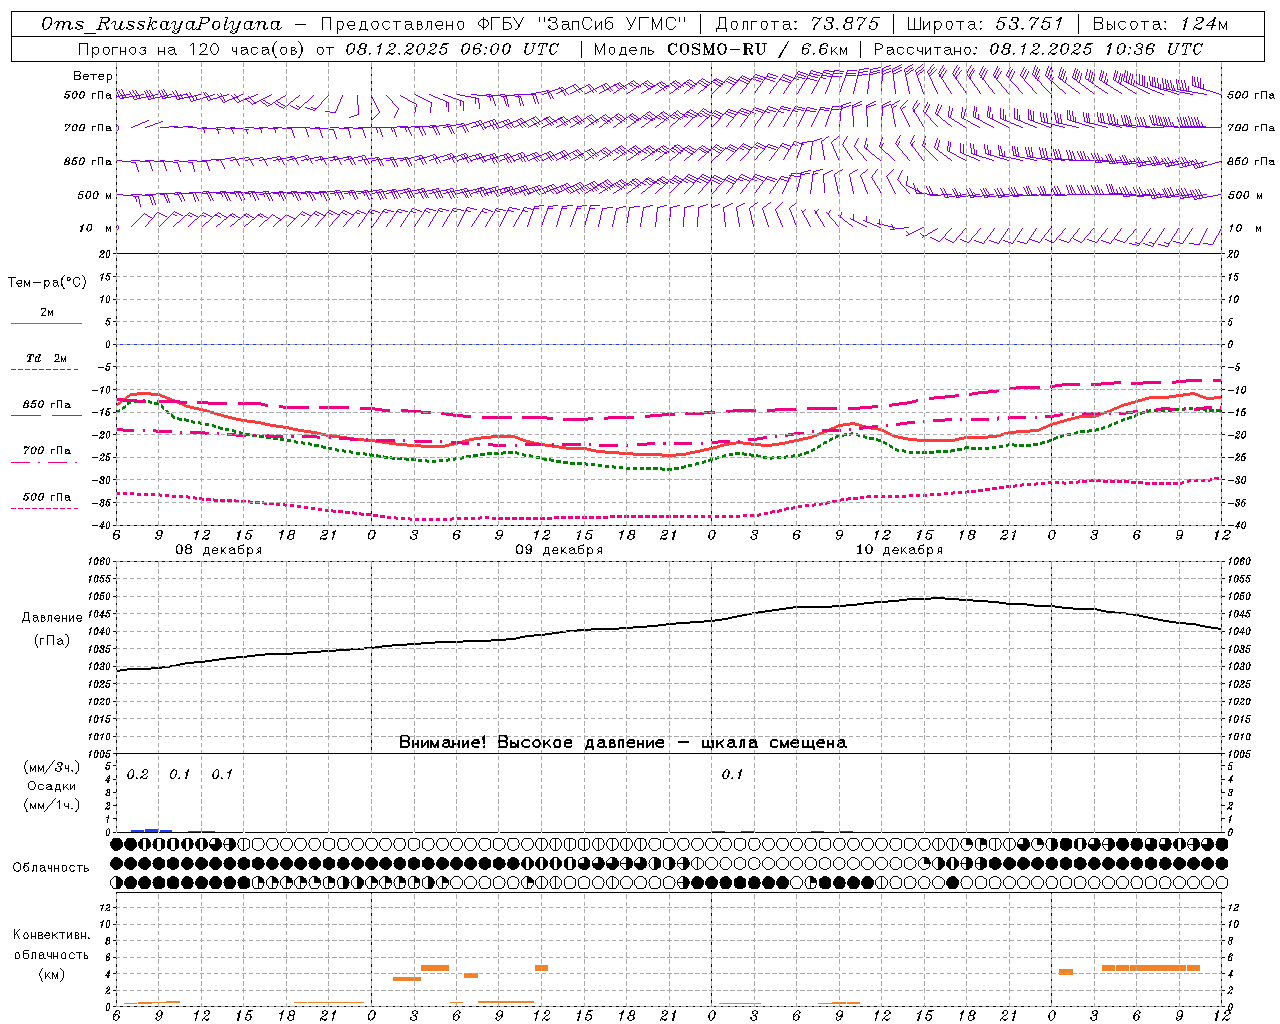Click the 'Td 2м' dew point legend entry
Viewport: 1280px width, 1024px height.
pos(46,358)
